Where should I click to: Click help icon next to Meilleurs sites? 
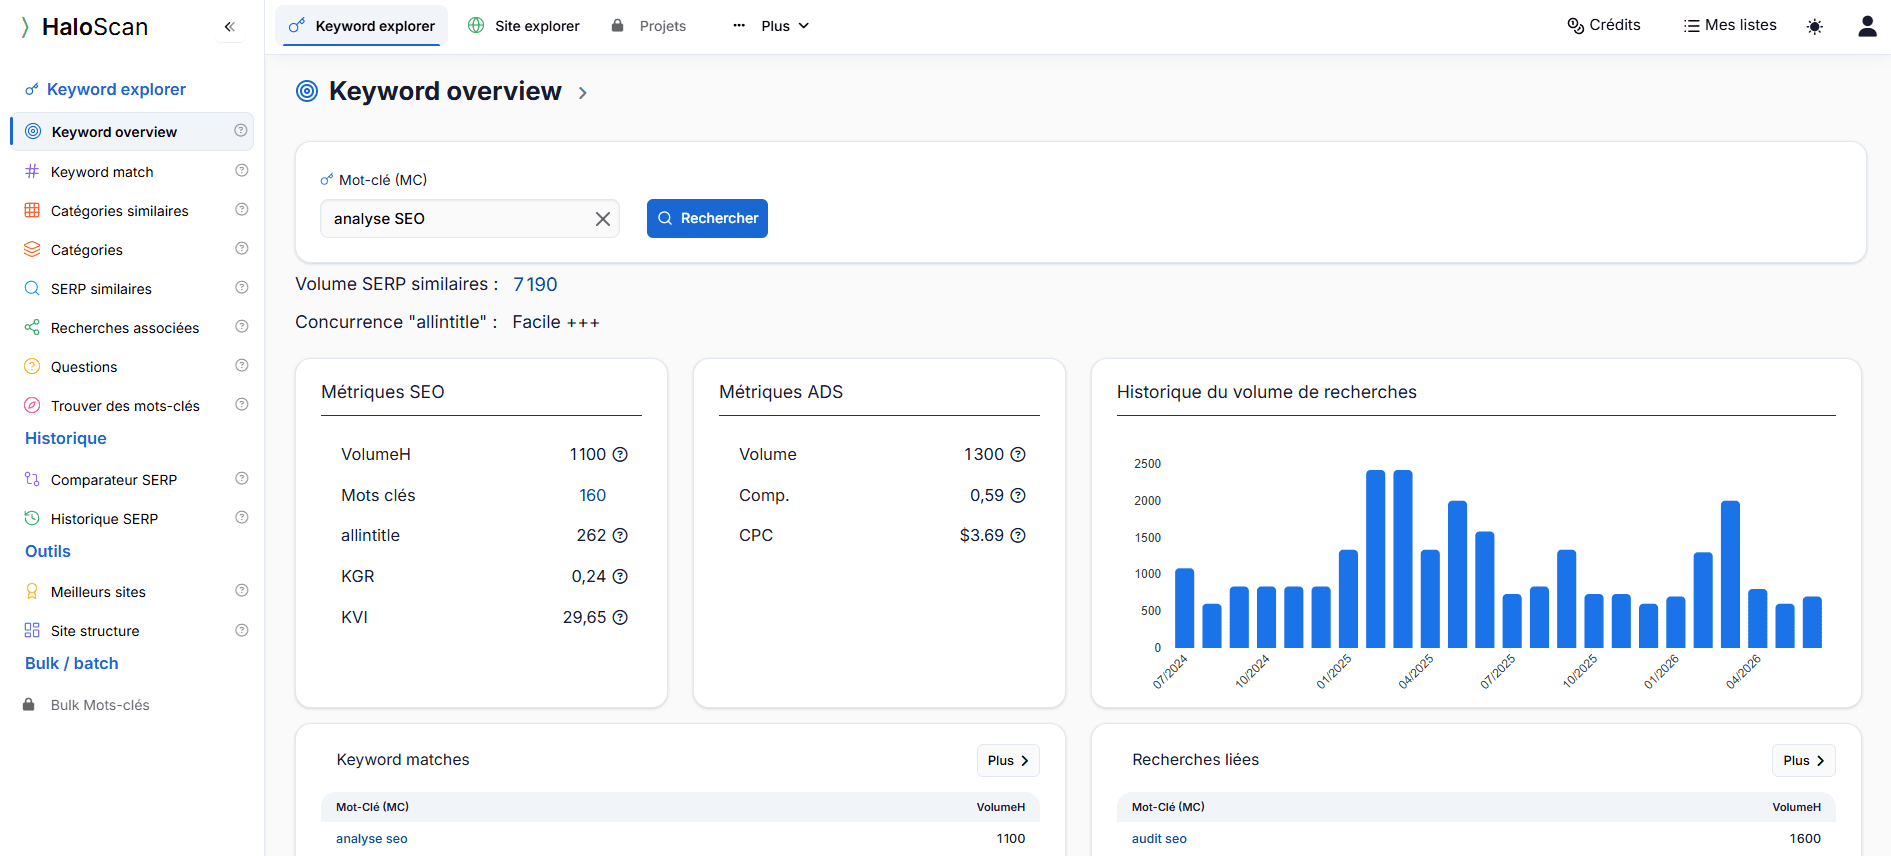pyautogui.click(x=241, y=591)
